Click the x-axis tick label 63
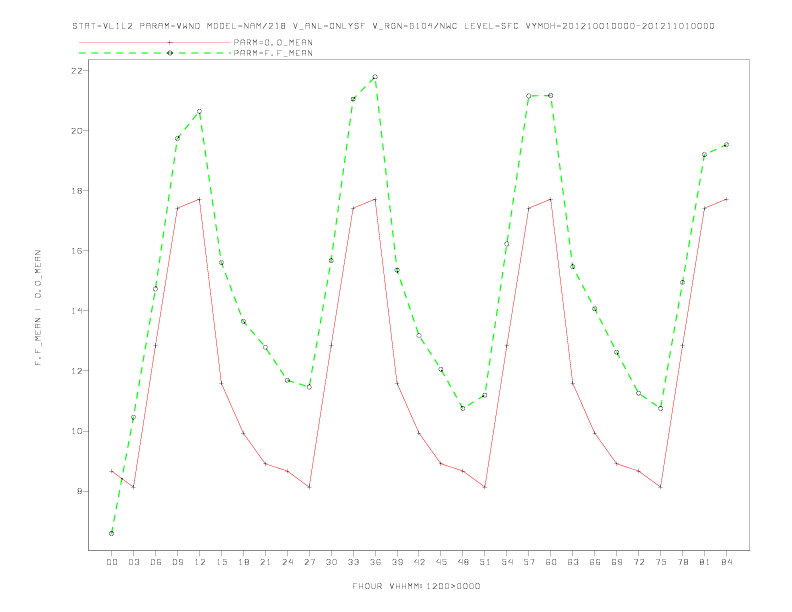 573,562
